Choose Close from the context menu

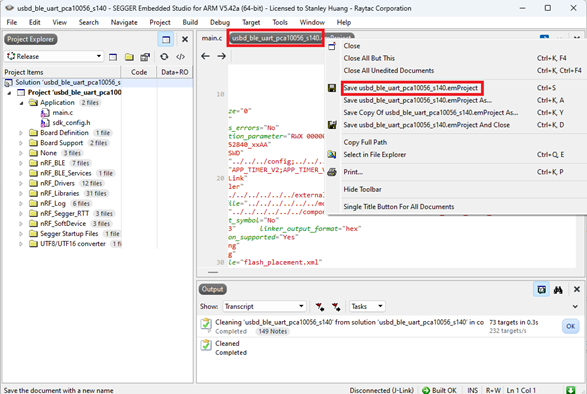[x=352, y=46]
